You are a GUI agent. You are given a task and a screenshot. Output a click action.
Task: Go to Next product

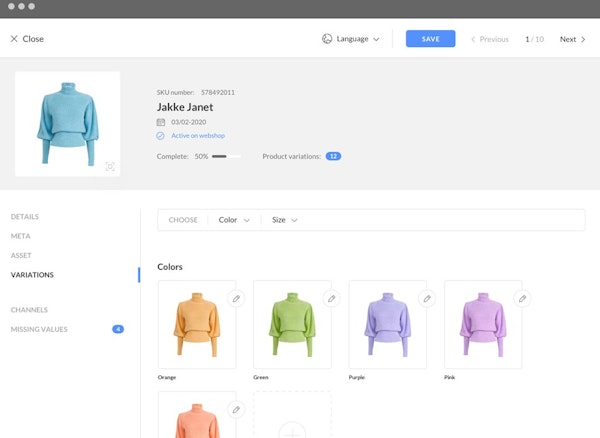tap(572, 39)
